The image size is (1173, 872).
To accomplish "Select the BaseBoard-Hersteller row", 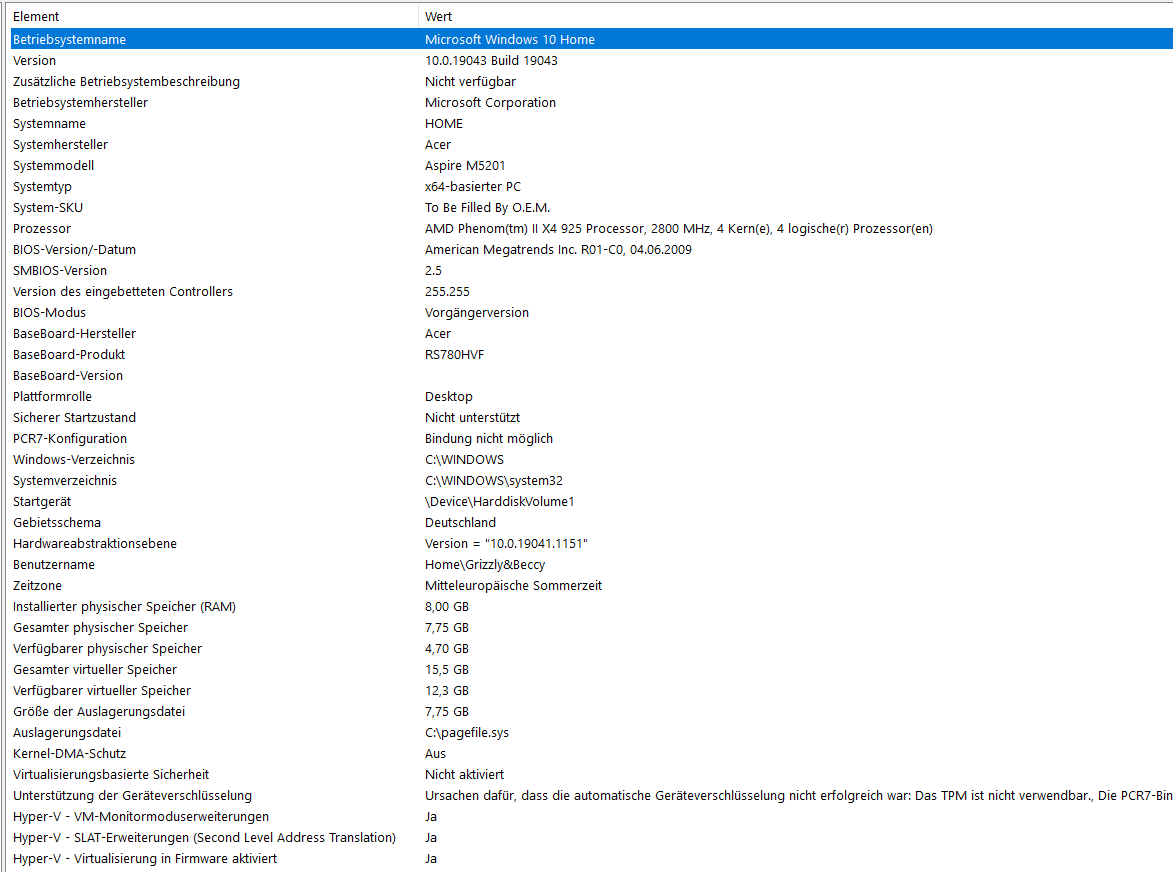I will [592, 333].
